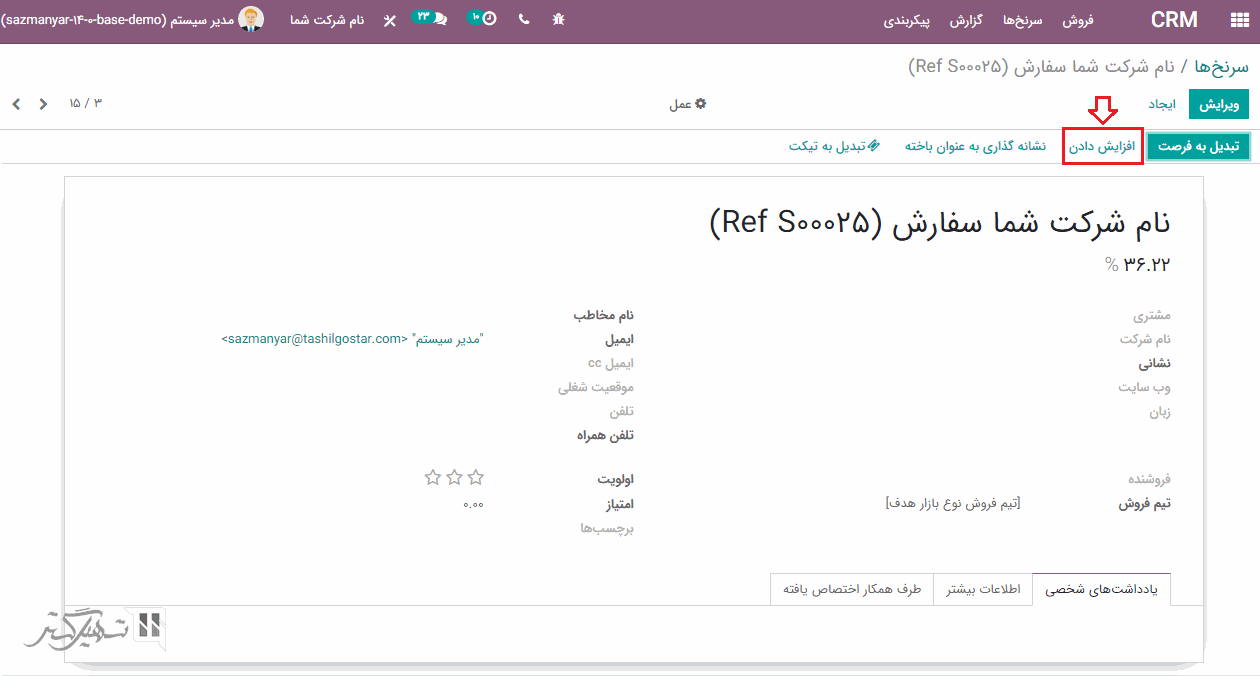Click the نام شرکت field label
This screenshot has height=676, width=1260.
pyautogui.click(x=1145, y=339)
